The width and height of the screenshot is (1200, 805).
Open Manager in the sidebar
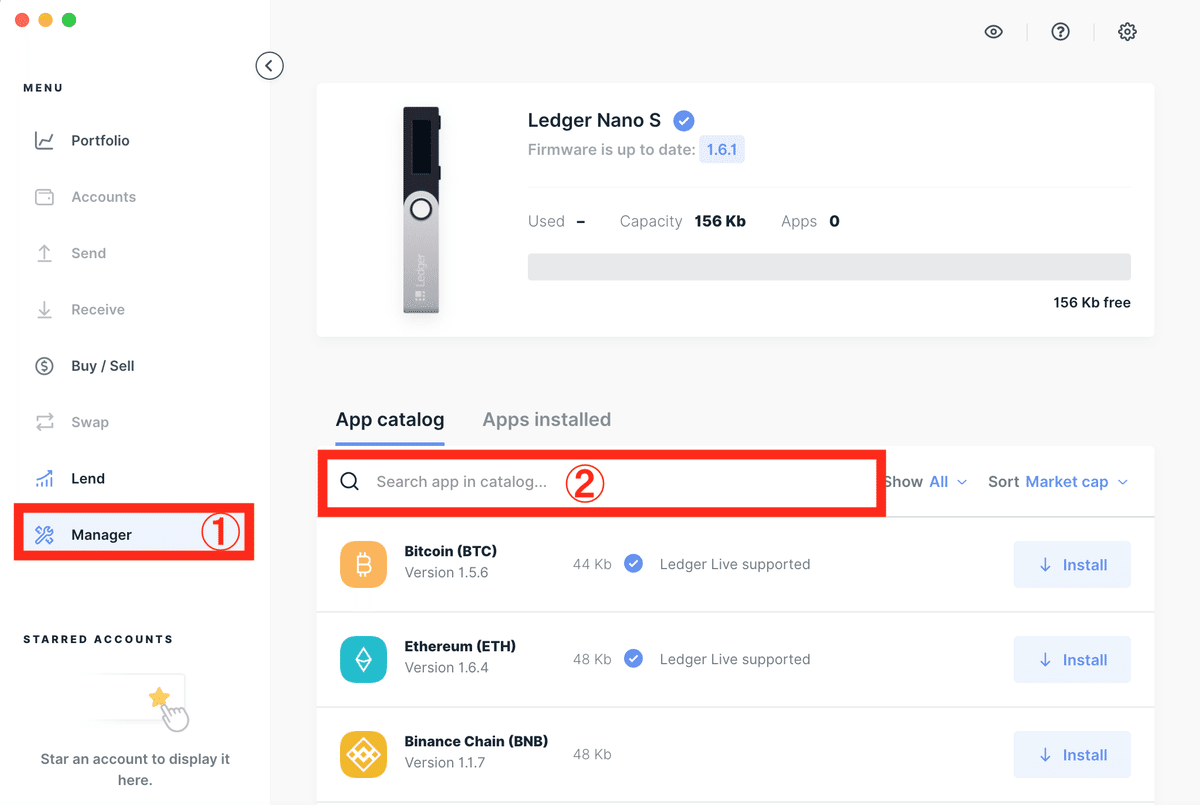click(x=134, y=535)
